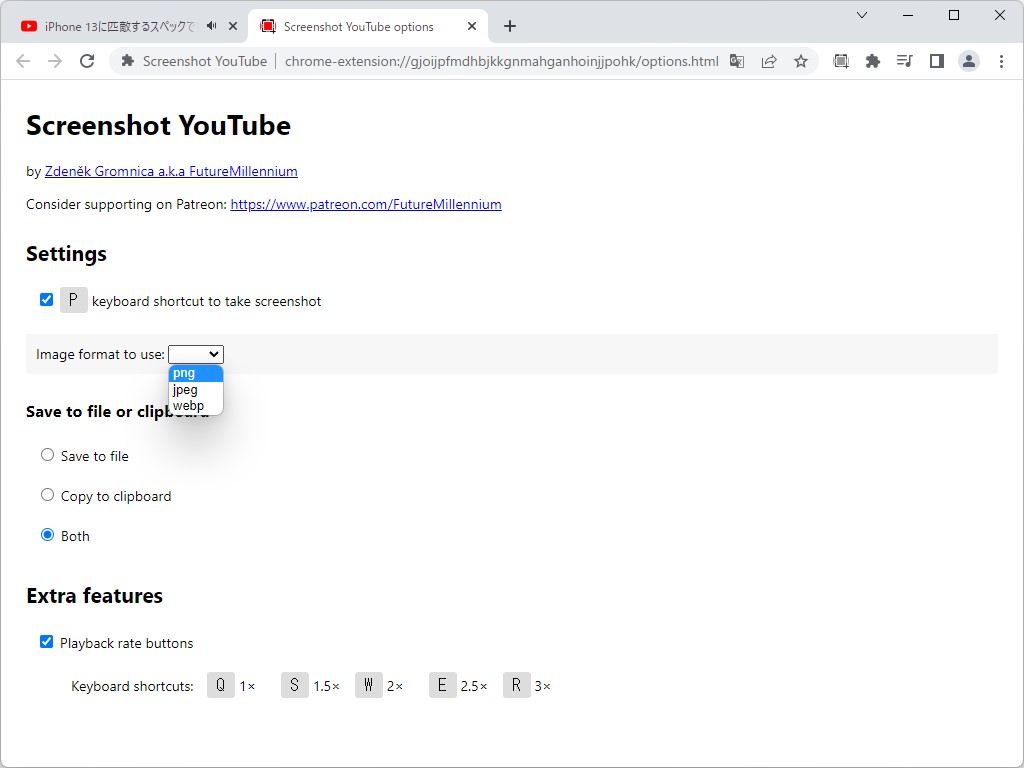The height and width of the screenshot is (768, 1024).
Task: Click the 'Playback rate buttons' label text
Action: click(x=127, y=643)
